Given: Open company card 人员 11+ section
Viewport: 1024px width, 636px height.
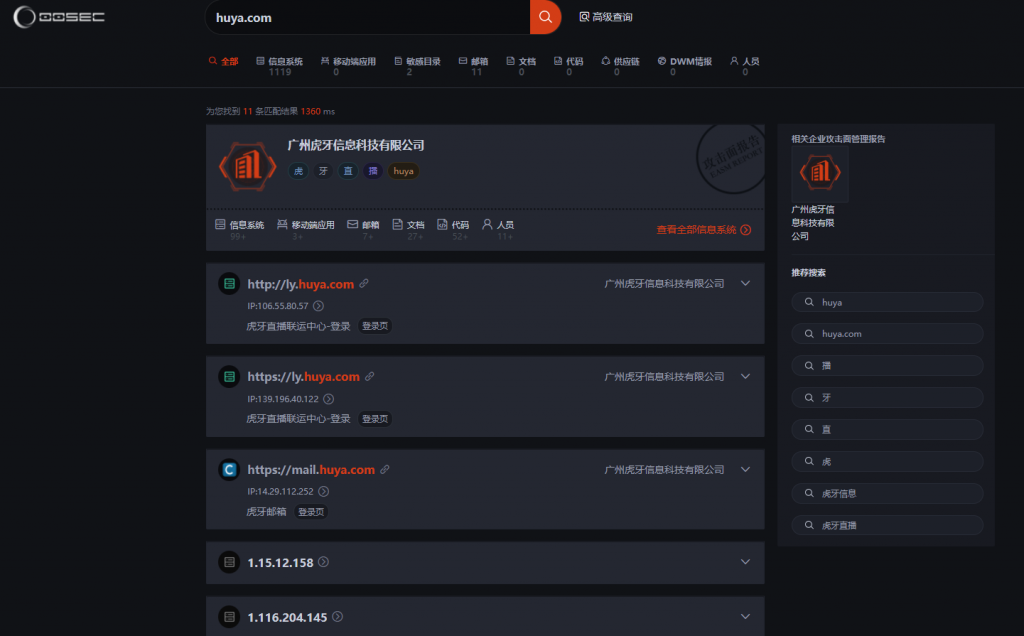Looking at the screenshot, I should click(x=498, y=229).
